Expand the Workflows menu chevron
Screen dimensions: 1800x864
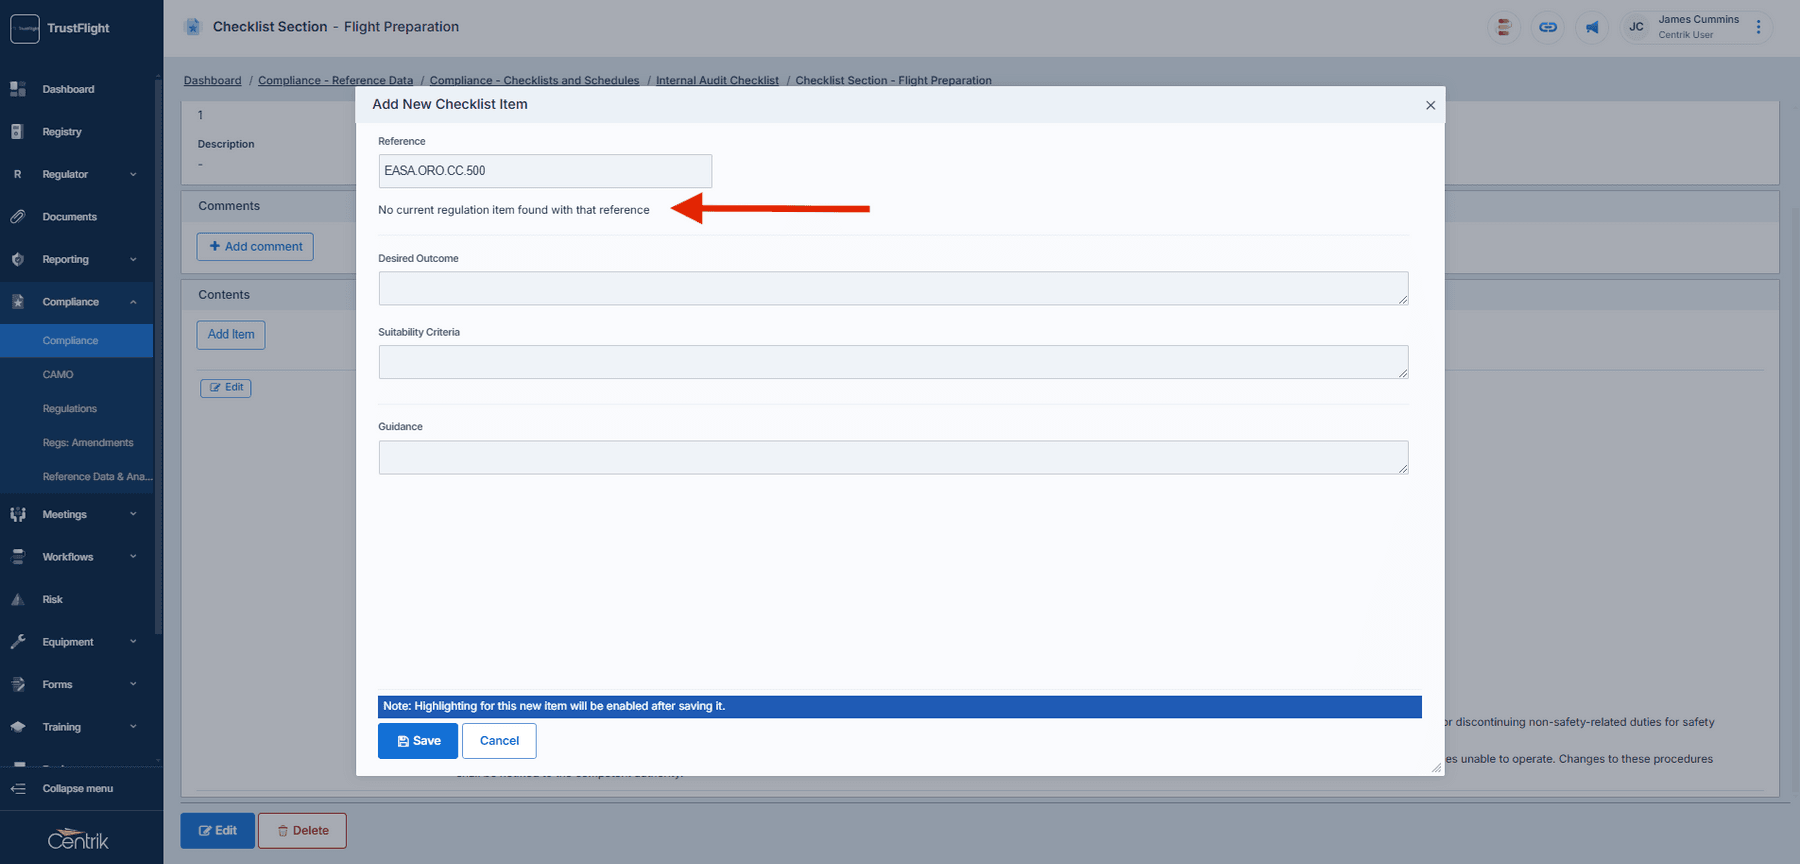[x=133, y=557]
